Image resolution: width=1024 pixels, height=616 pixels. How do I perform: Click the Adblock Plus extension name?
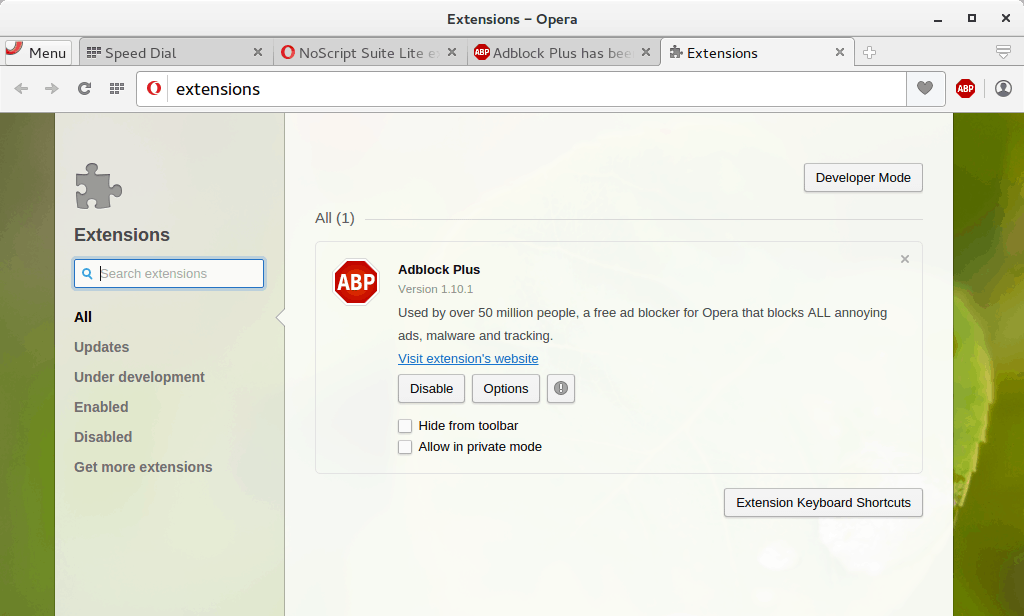pos(439,270)
